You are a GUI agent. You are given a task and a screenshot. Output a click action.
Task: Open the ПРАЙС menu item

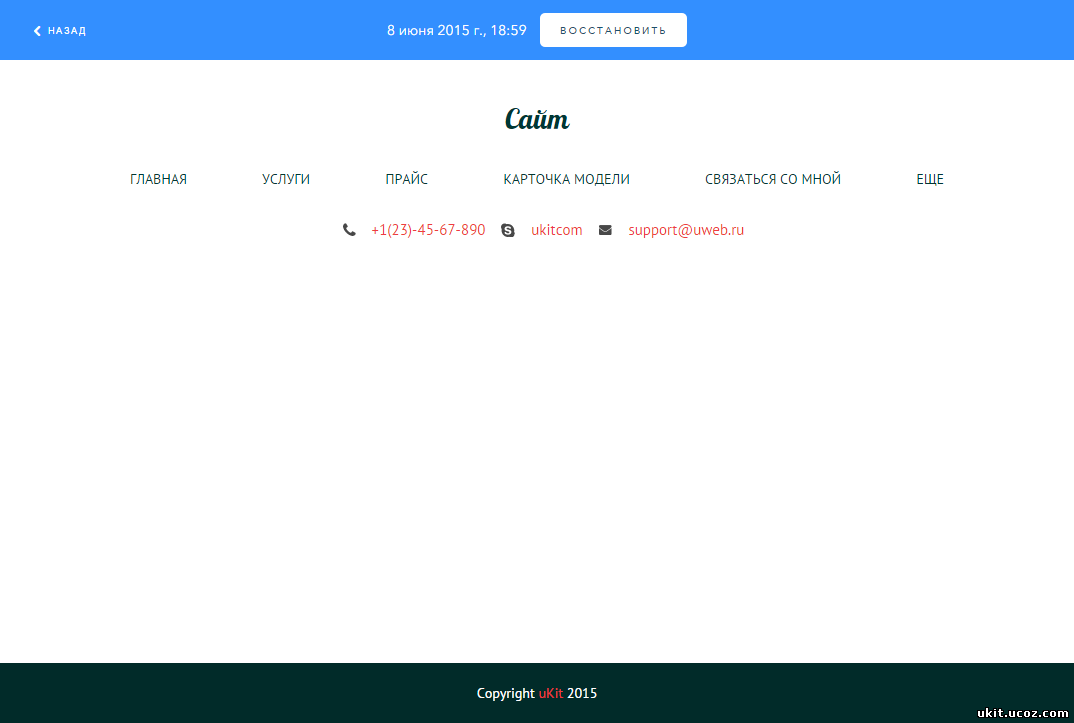406,179
